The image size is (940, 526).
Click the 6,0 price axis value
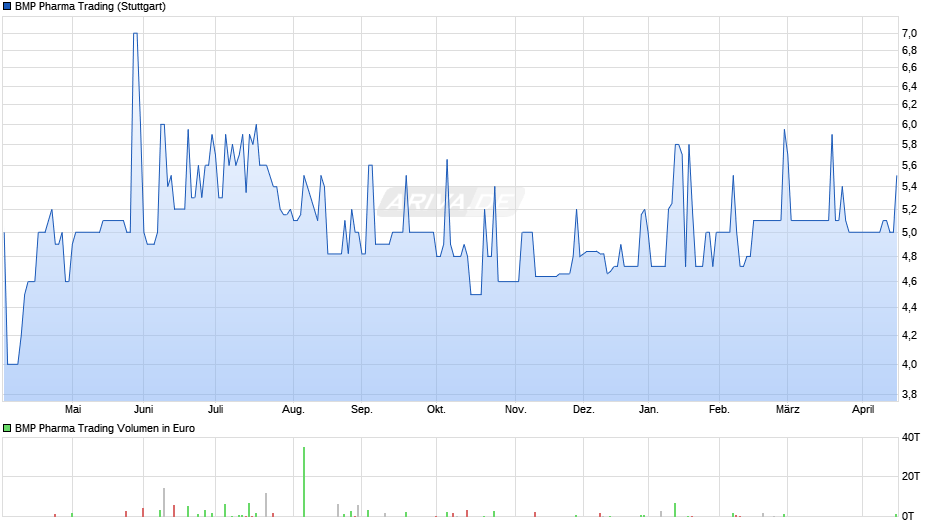coord(909,125)
